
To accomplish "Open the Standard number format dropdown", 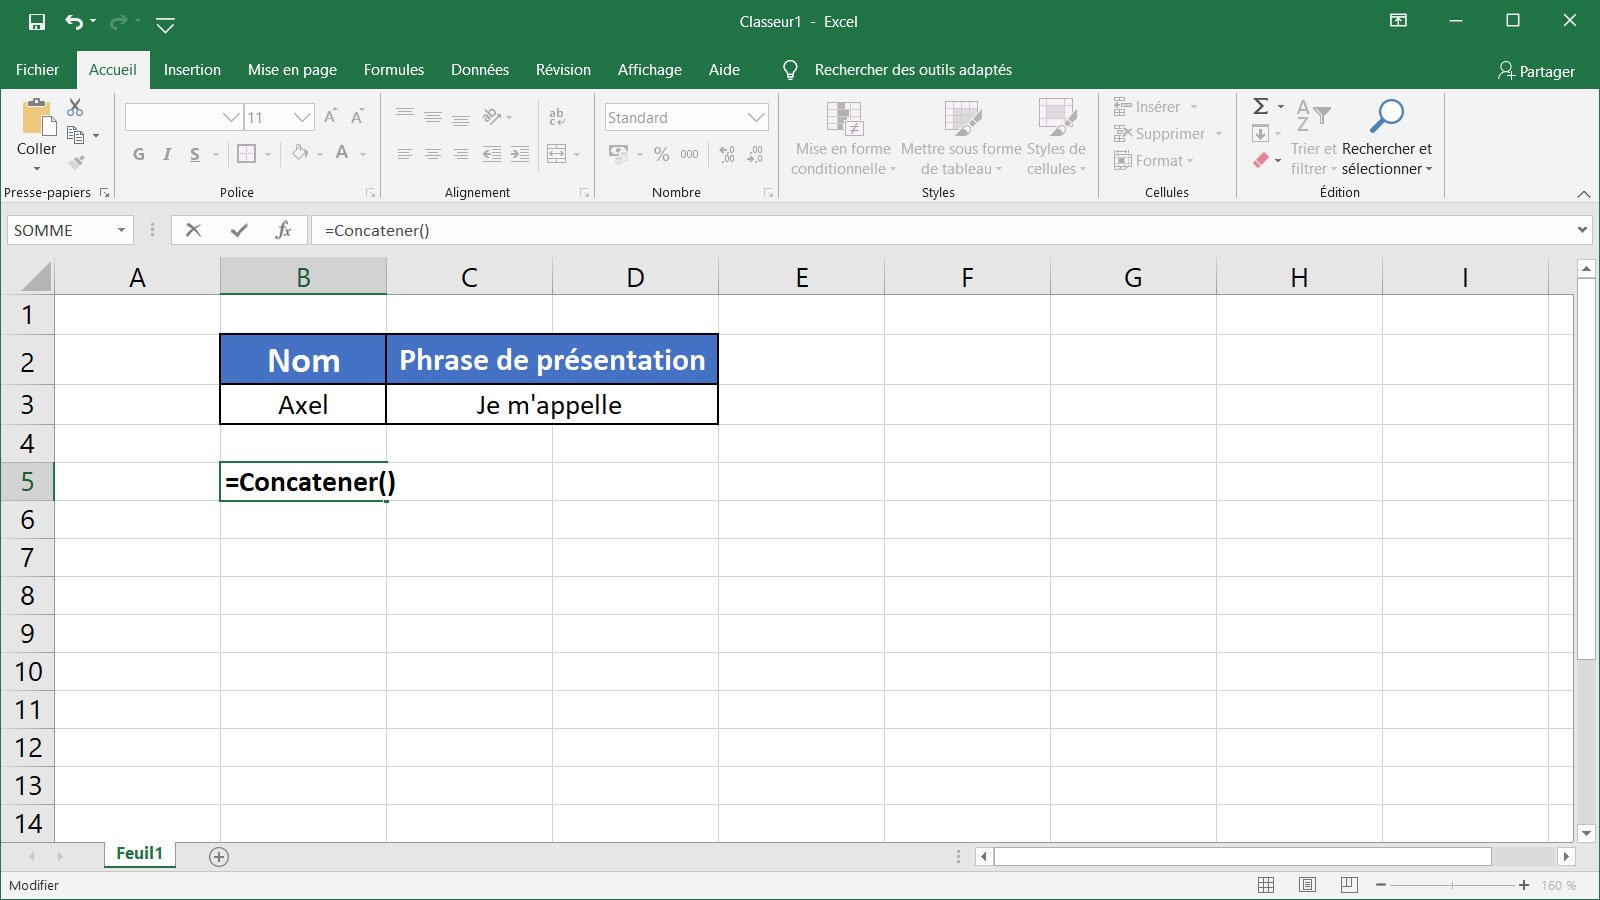I will coord(757,117).
